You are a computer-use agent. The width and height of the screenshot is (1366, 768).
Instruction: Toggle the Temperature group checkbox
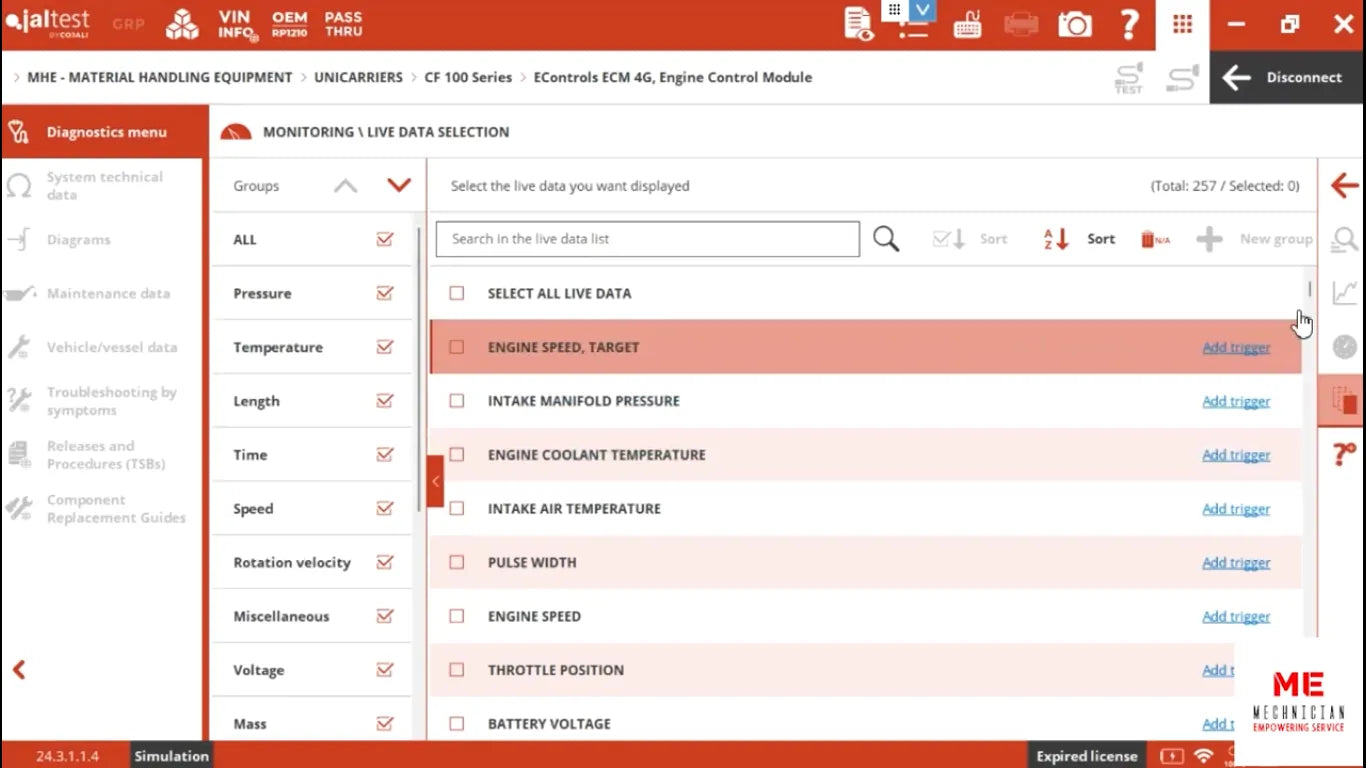tap(385, 347)
